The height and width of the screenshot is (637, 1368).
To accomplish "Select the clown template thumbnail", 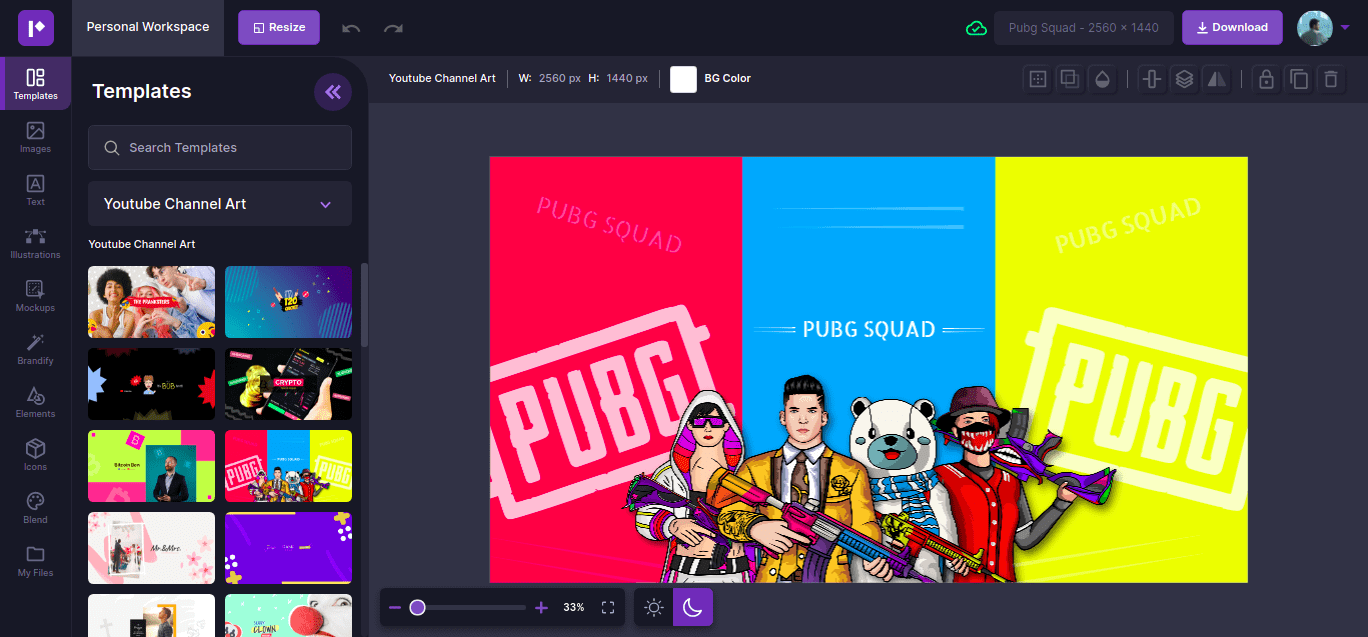I will (288, 615).
